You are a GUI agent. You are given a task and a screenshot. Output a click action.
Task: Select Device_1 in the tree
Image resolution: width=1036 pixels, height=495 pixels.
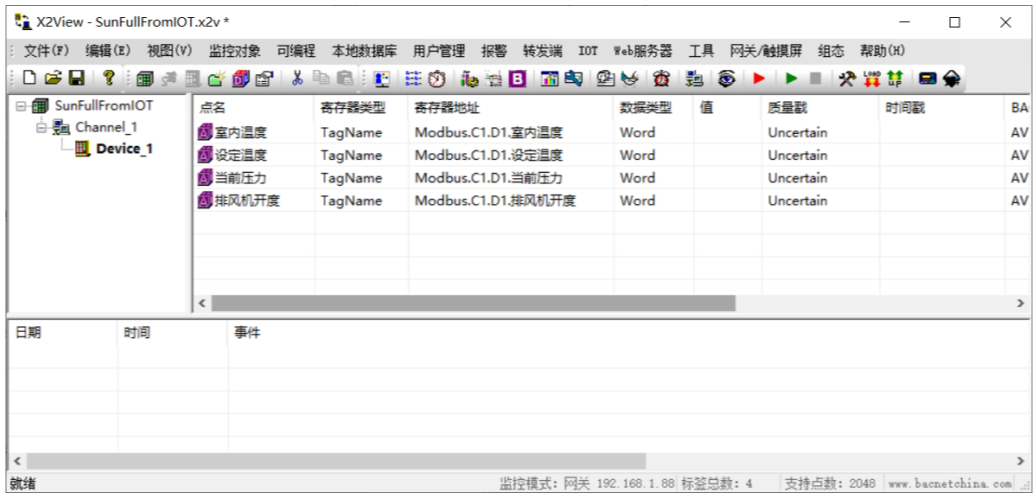click(x=124, y=149)
